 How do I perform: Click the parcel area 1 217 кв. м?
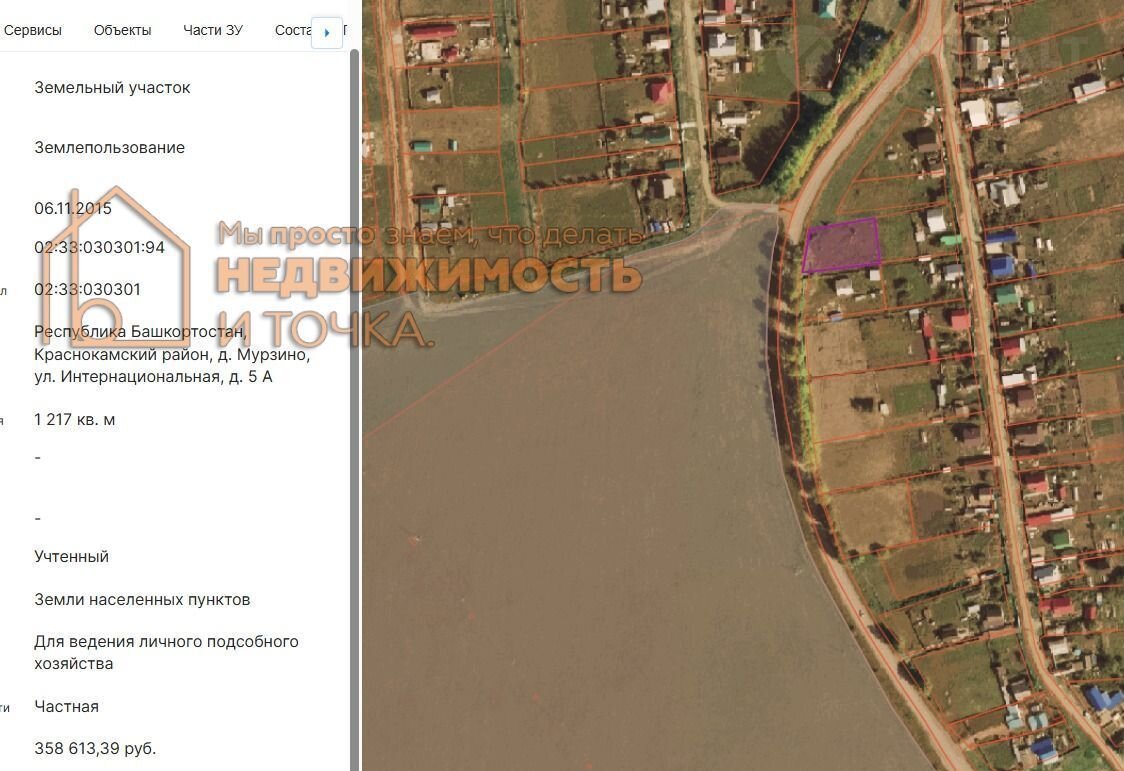[75, 419]
